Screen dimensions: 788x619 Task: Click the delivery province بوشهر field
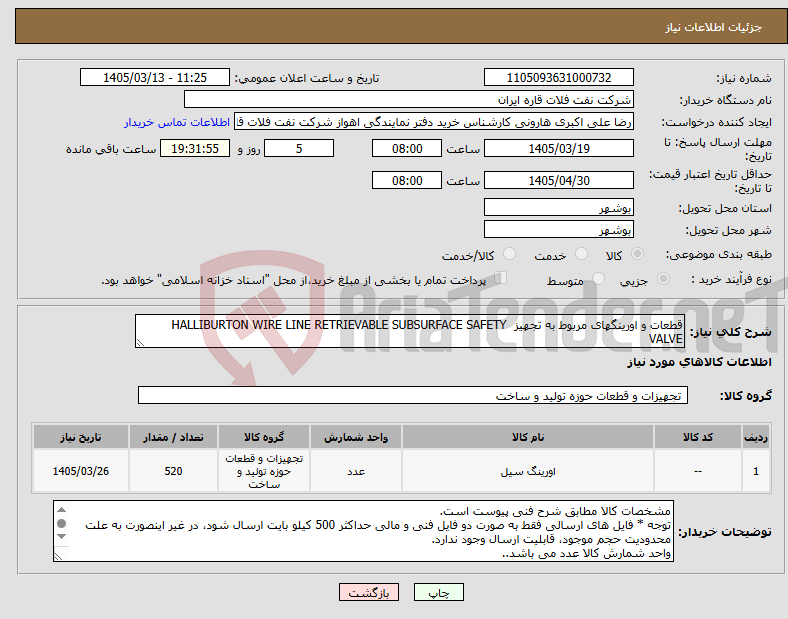click(x=558, y=208)
